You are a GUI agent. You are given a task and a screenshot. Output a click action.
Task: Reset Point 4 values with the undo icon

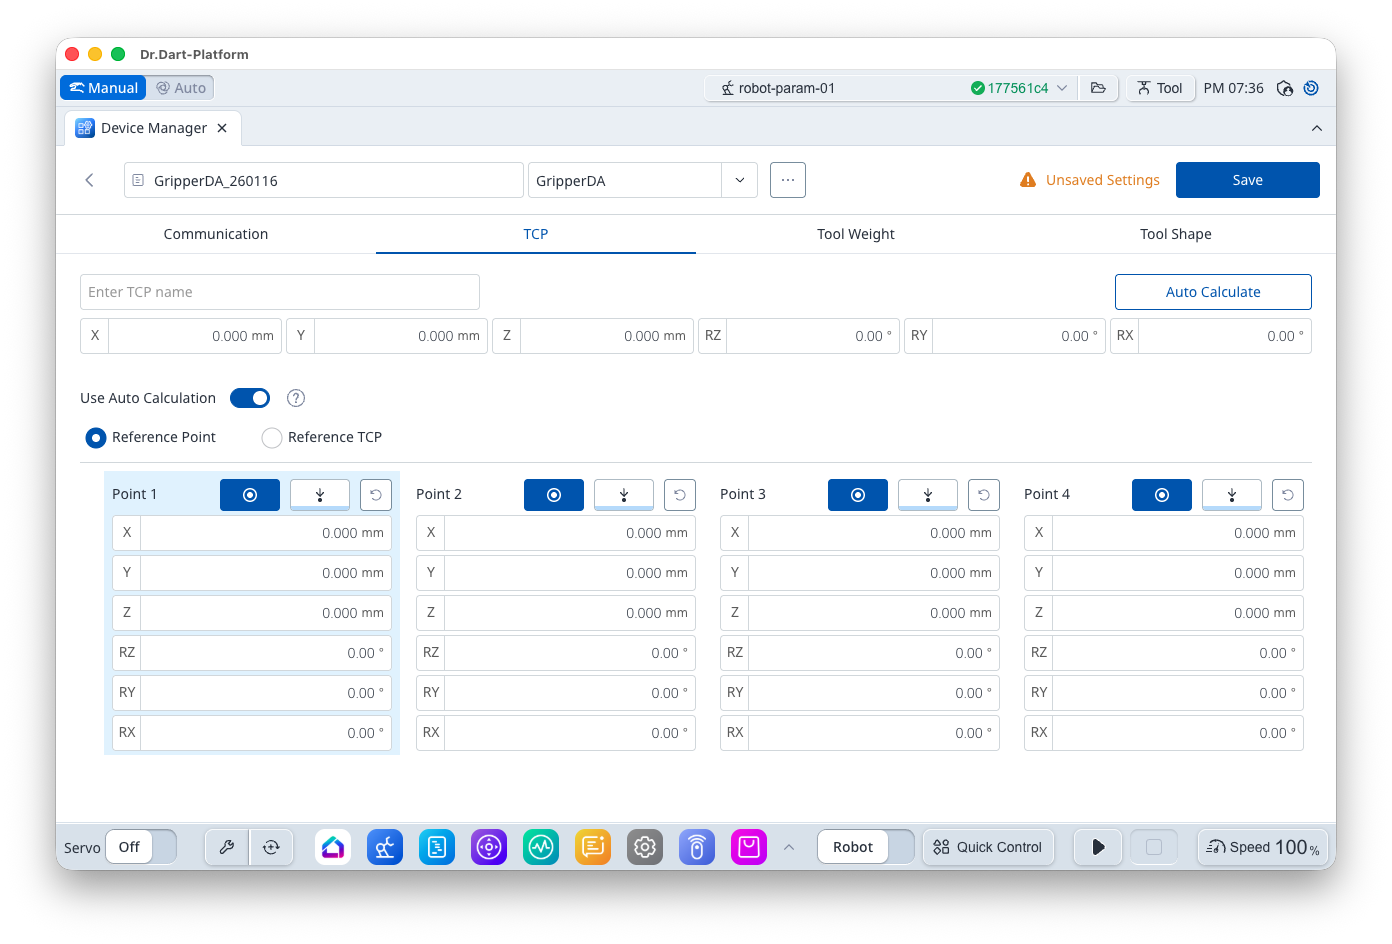click(1288, 495)
